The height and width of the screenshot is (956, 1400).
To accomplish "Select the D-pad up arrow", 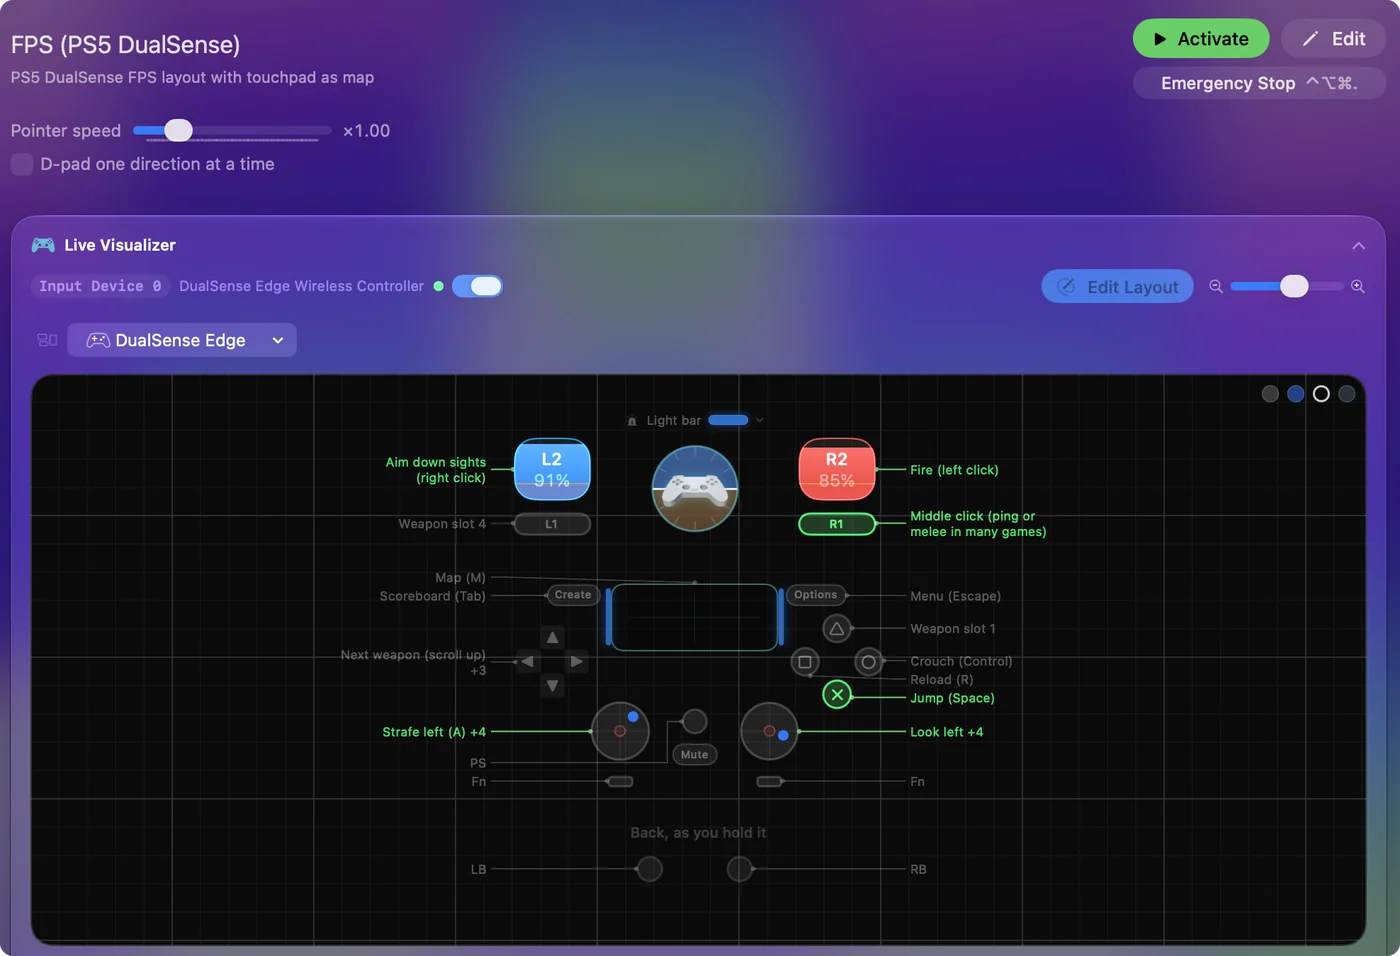I will 552,637.
